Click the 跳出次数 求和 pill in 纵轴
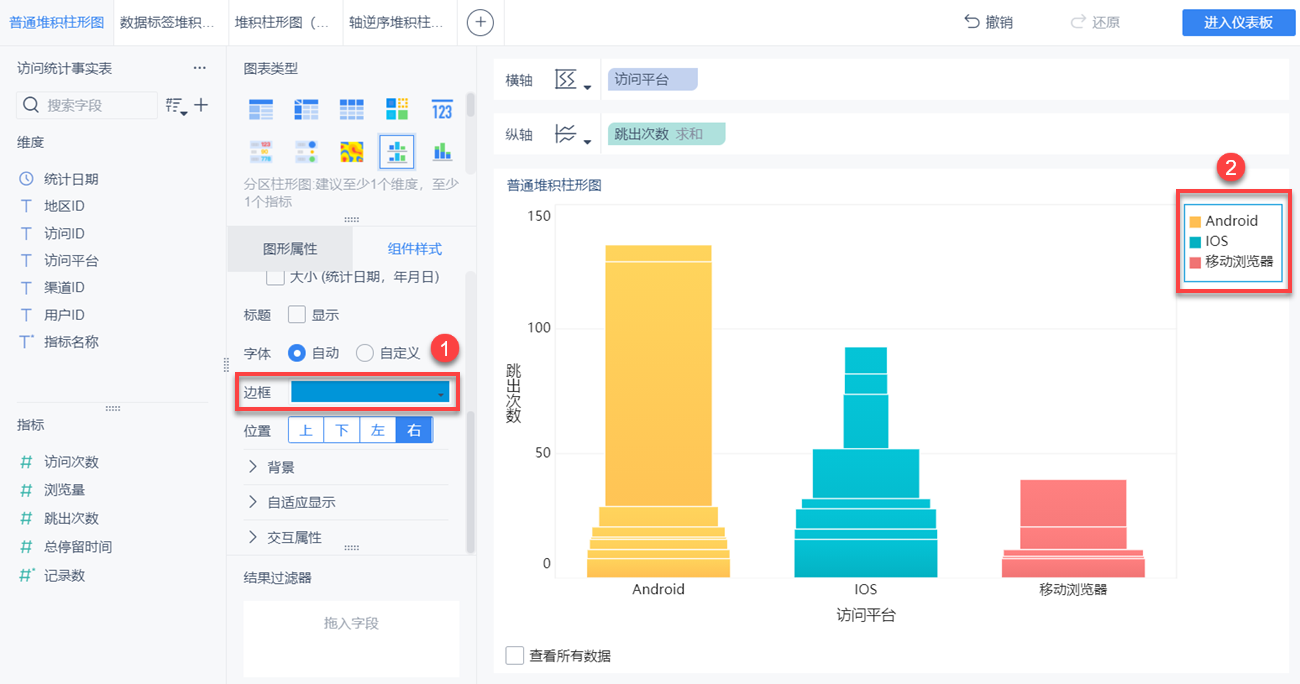1300x684 pixels. tap(666, 134)
